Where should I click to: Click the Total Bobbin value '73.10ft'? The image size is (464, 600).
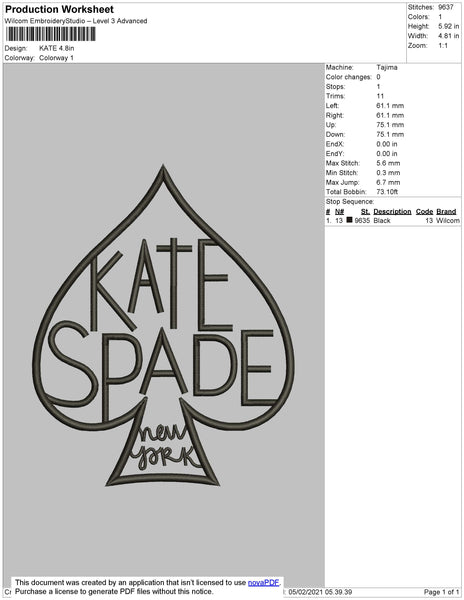[387, 192]
